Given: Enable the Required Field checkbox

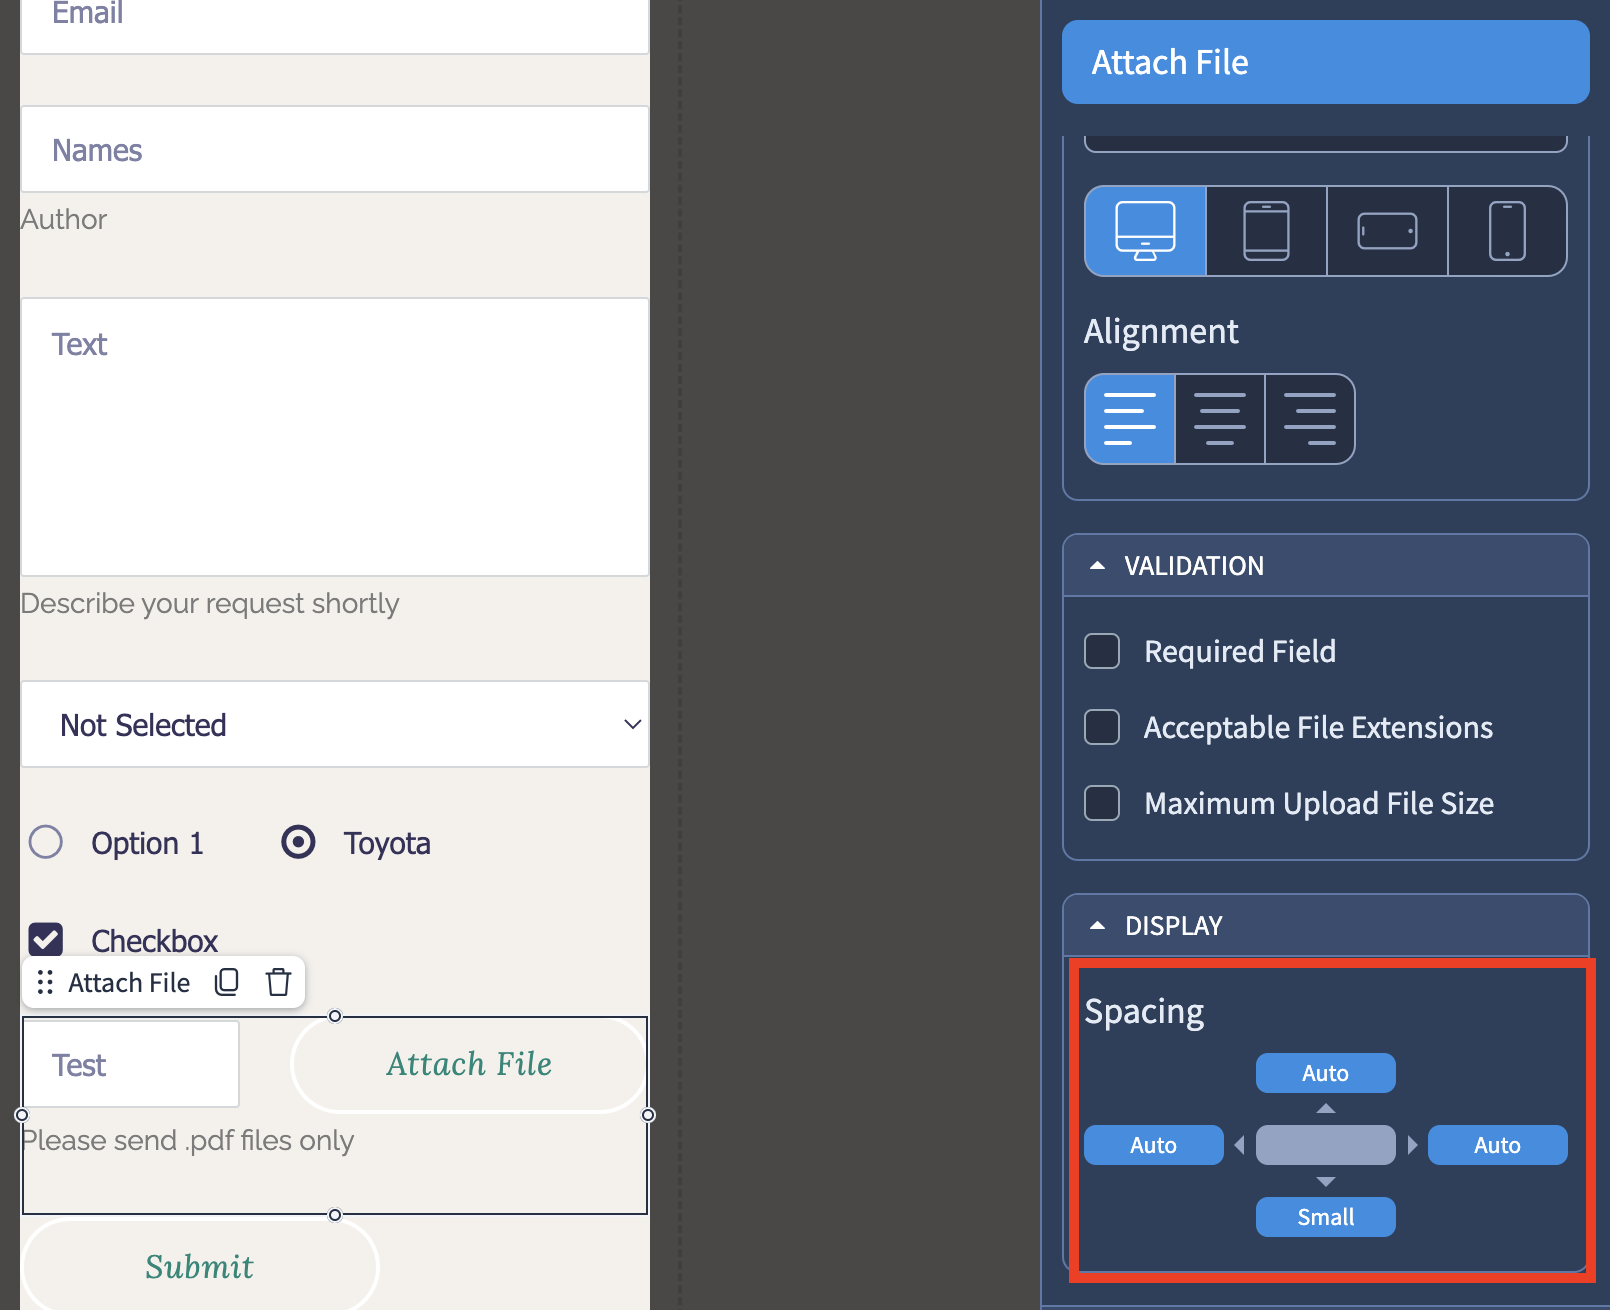Looking at the screenshot, I should (1102, 651).
